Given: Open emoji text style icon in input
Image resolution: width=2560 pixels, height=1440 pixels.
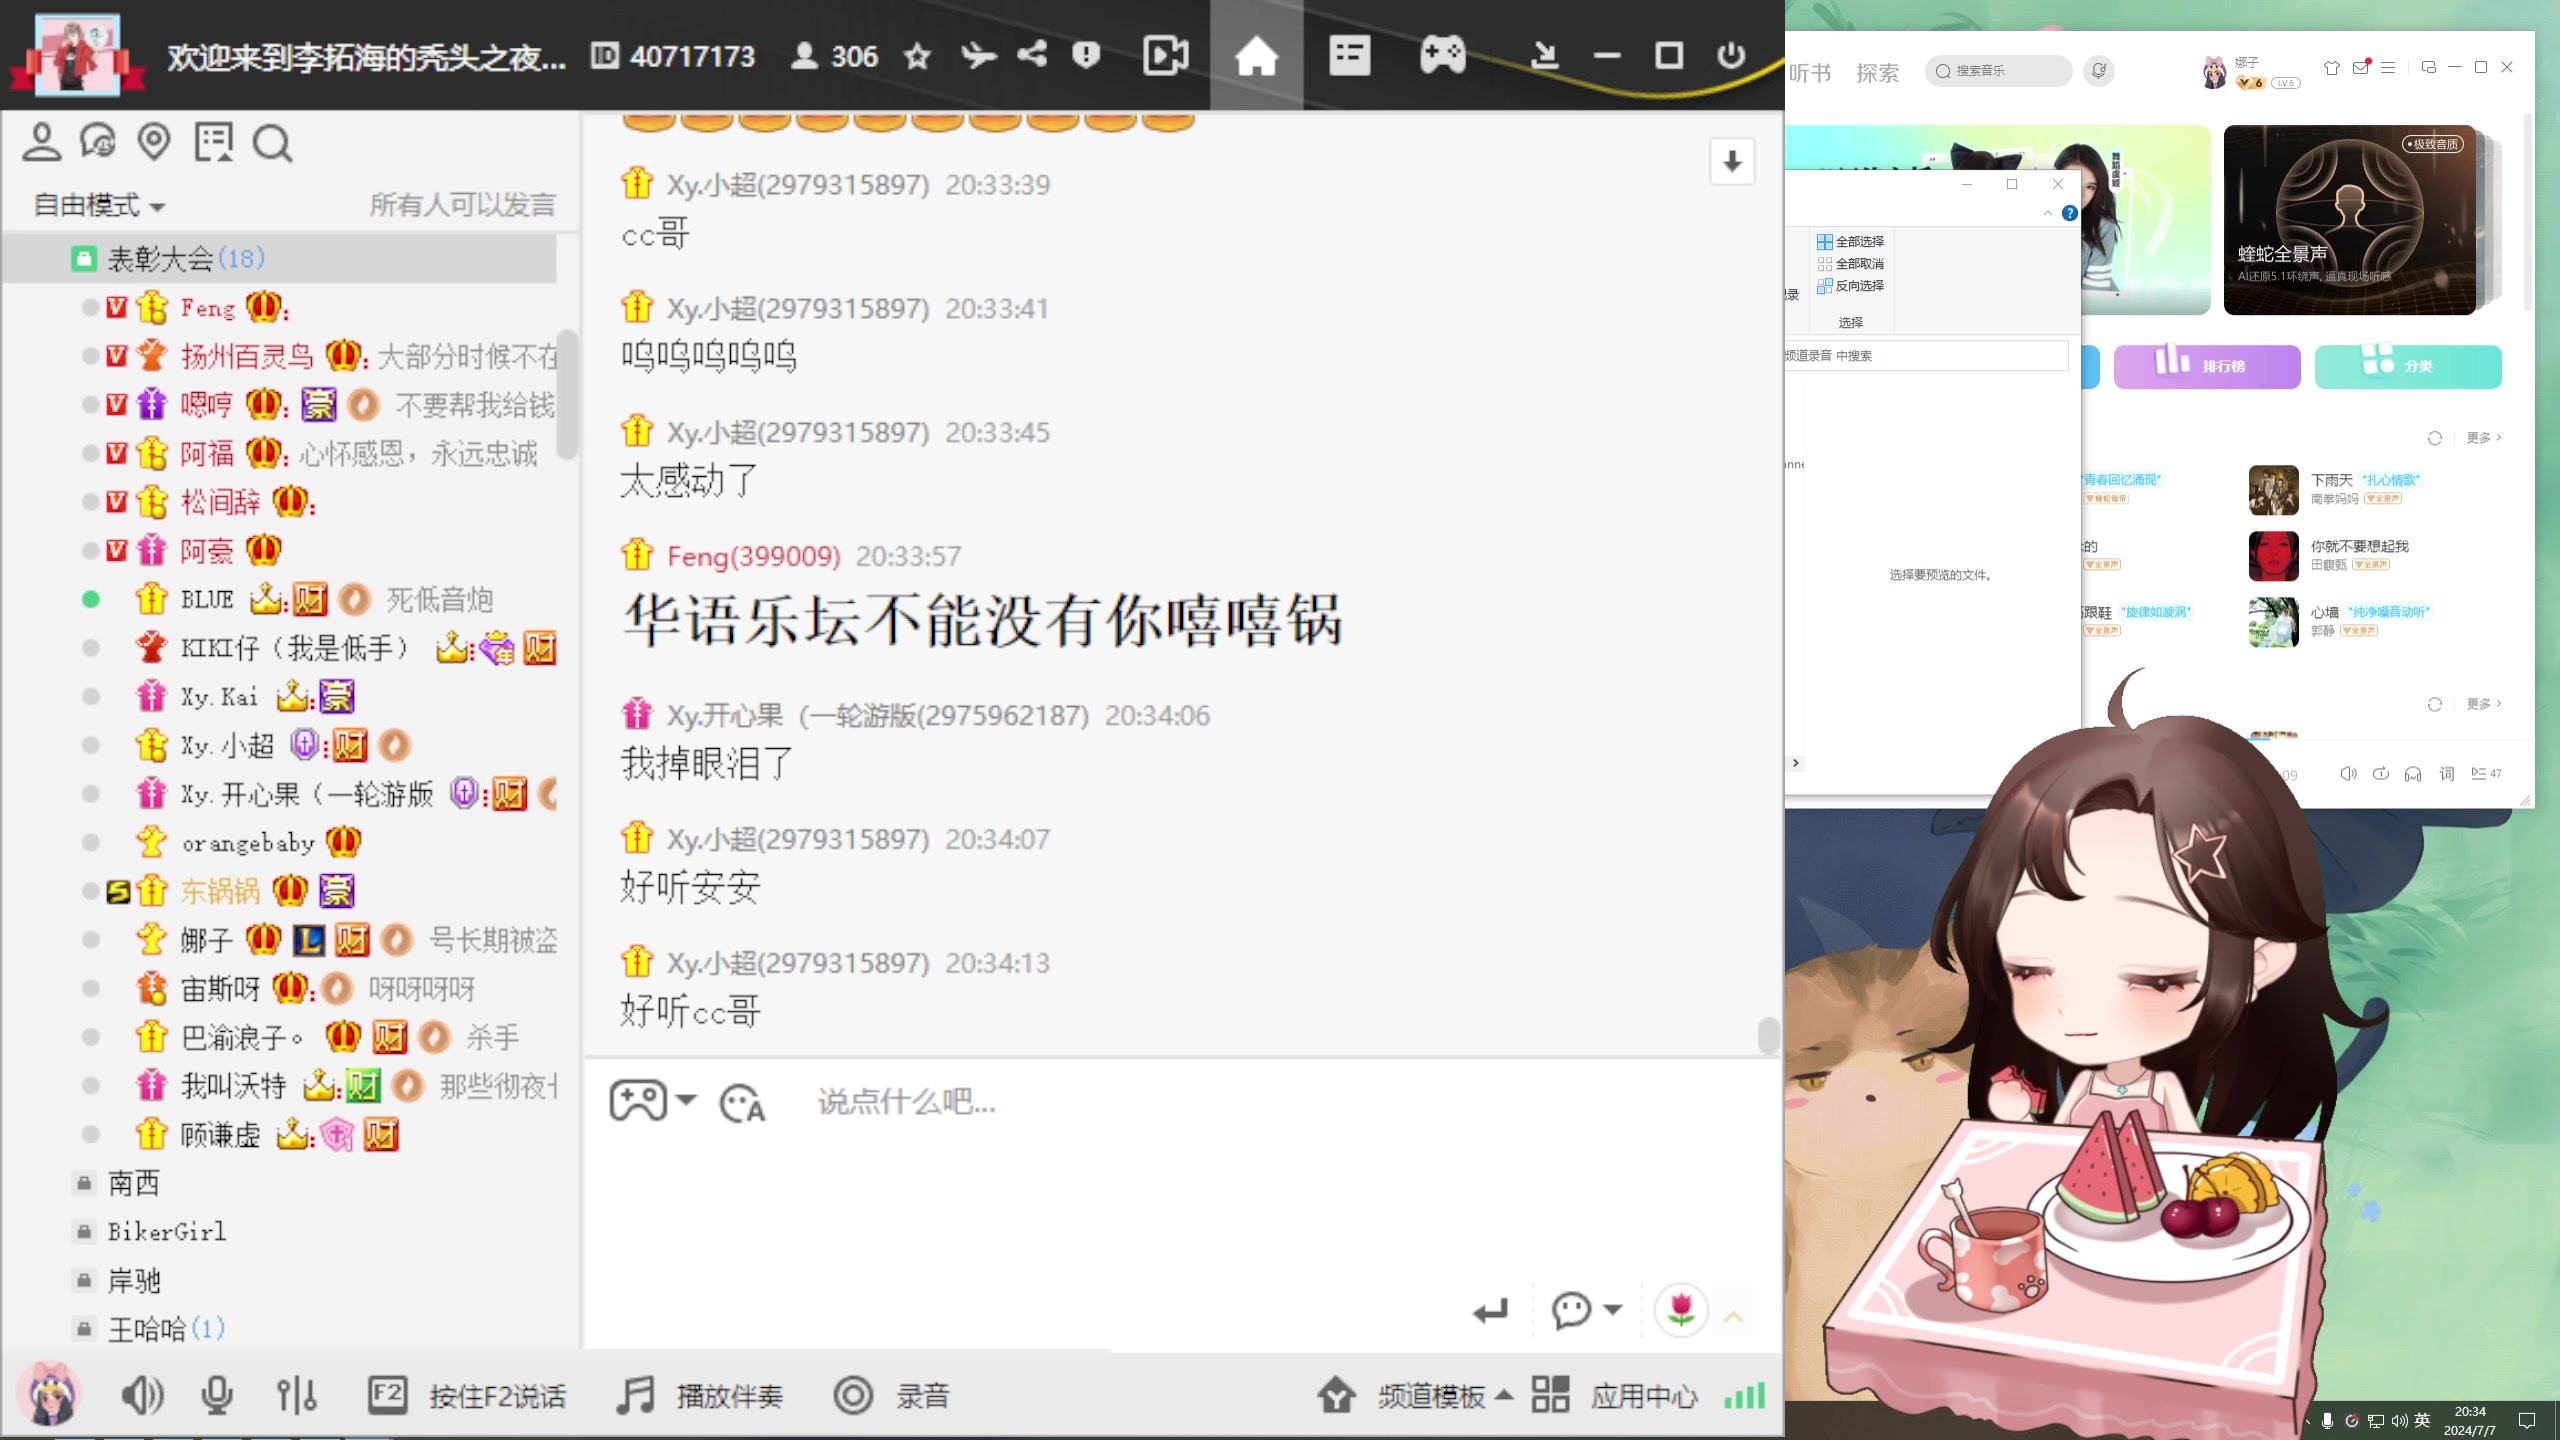Looking at the screenshot, I should [x=742, y=1103].
